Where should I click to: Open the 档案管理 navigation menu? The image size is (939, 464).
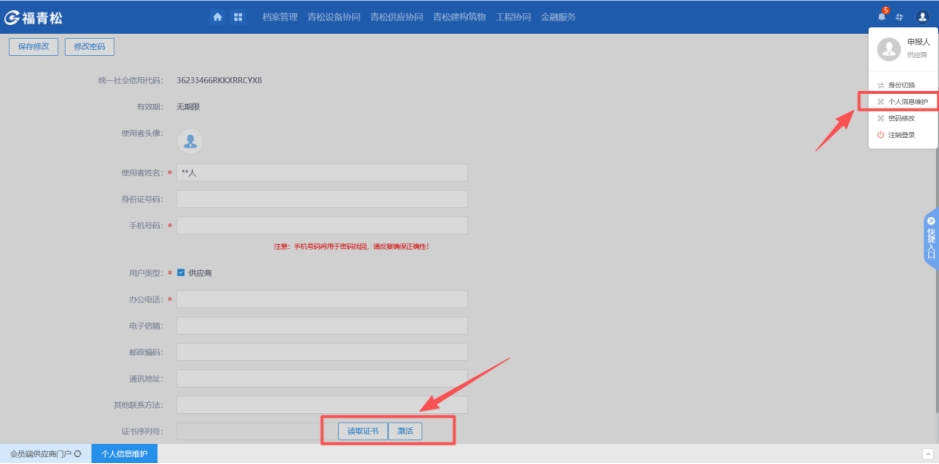[x=280, y=17]
